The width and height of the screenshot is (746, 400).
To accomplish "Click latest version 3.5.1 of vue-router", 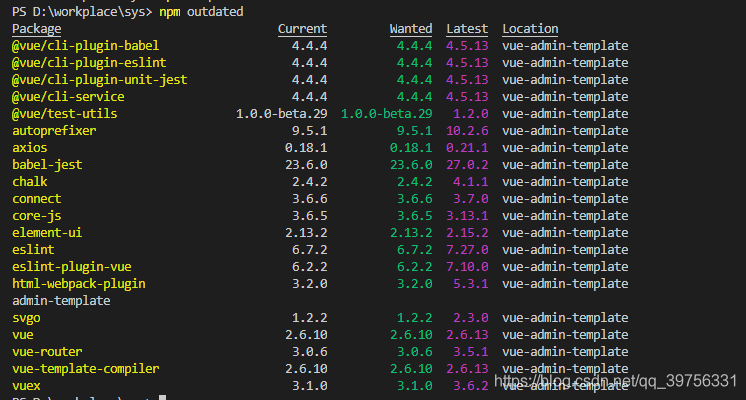I will pyautogui.click(x=471, y=351).
